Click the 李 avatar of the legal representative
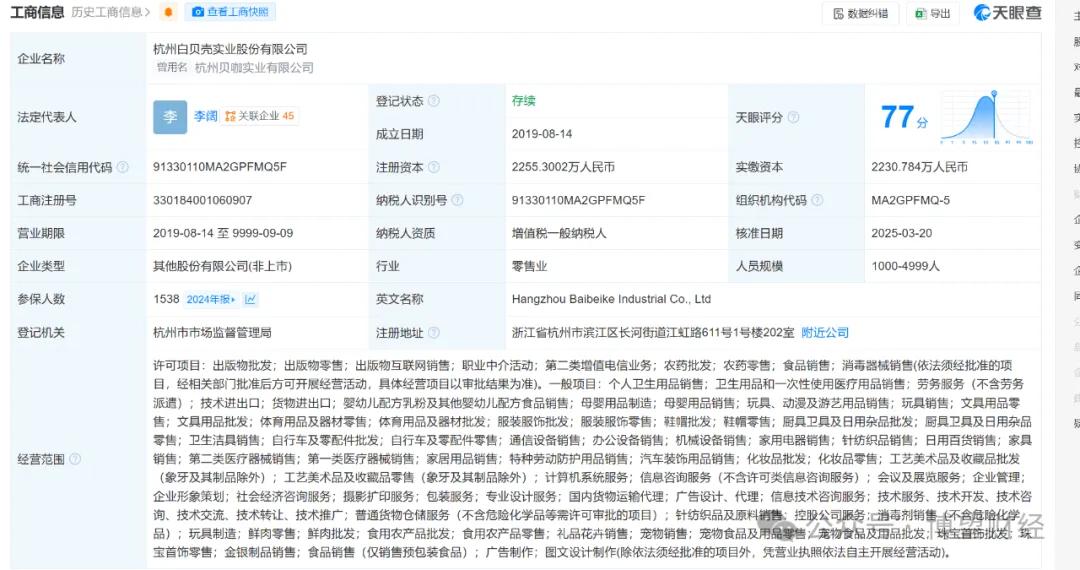This screenshot has height=570, width=1080. (x=170, y=117)
